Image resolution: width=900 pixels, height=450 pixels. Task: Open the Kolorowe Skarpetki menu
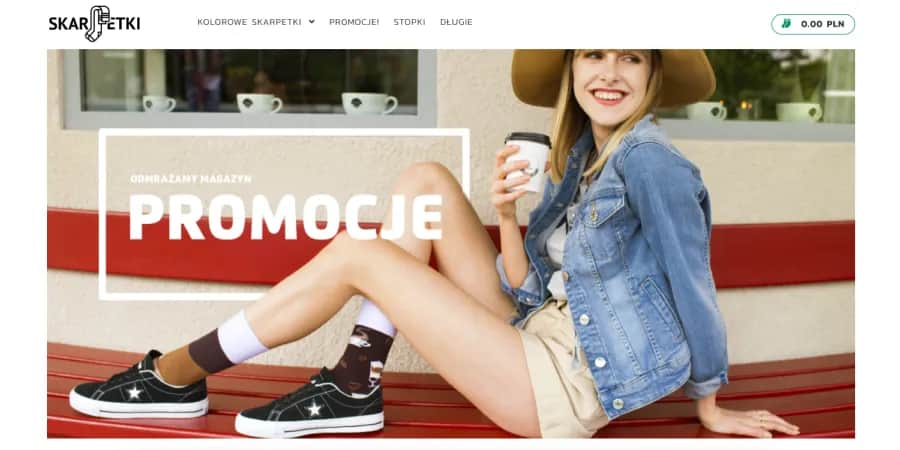pos(249,22)
